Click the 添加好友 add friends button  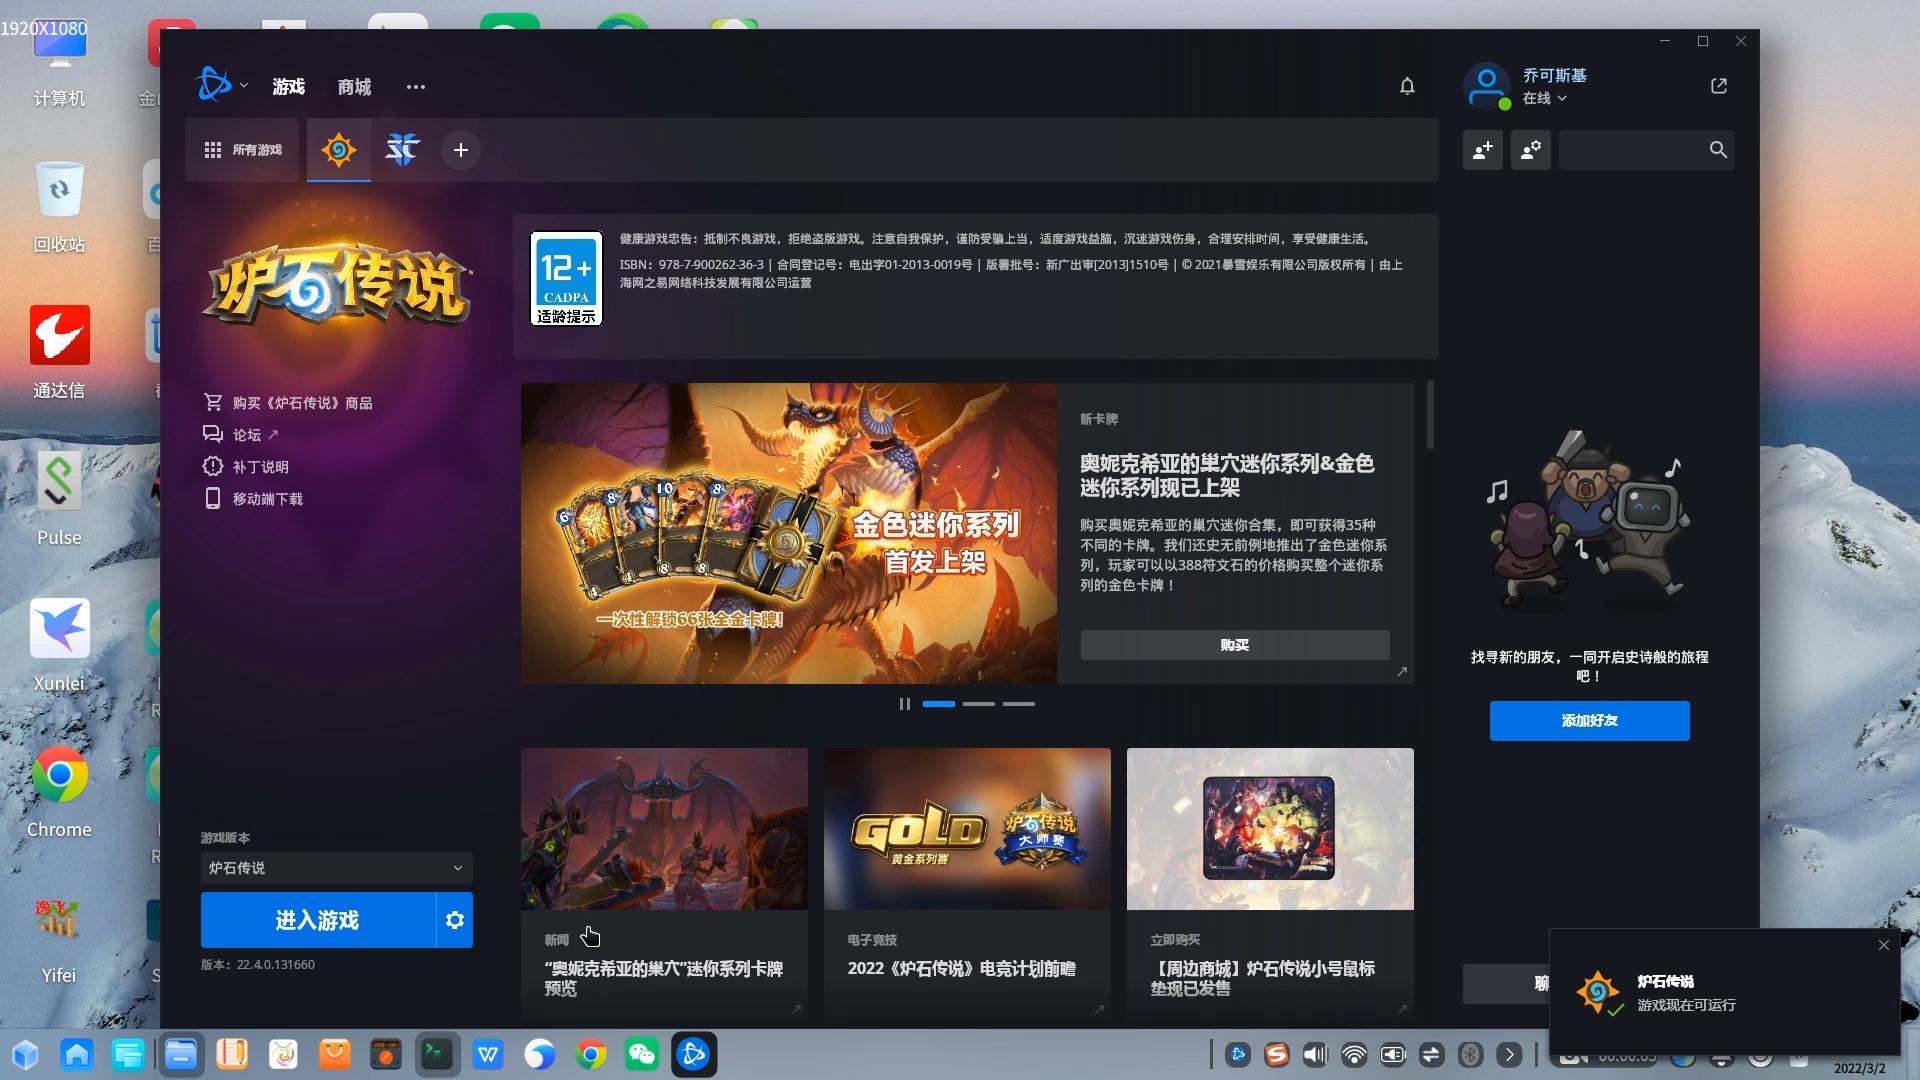pos(1589,721)
